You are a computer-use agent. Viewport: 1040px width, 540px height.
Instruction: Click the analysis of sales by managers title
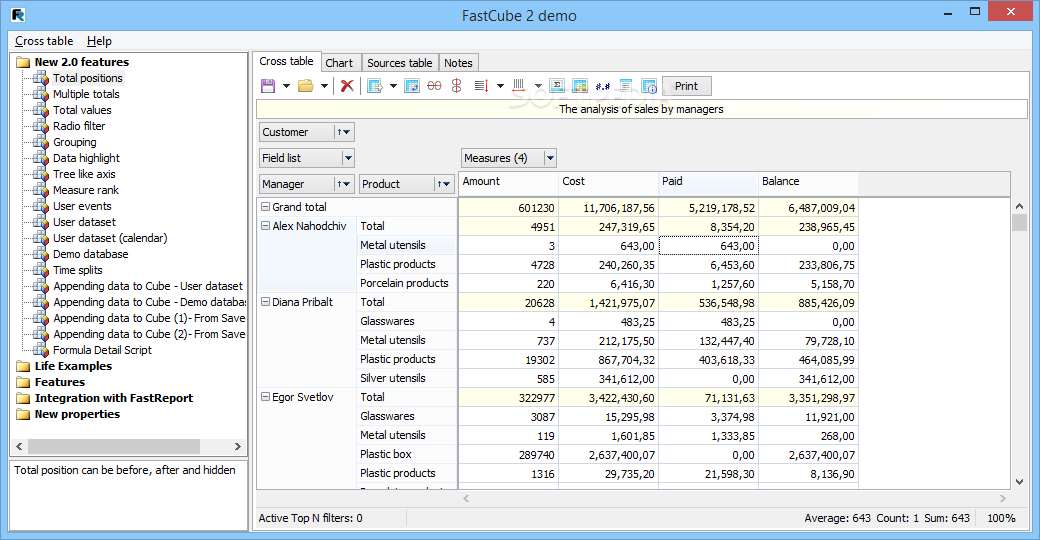click(641, 109)
